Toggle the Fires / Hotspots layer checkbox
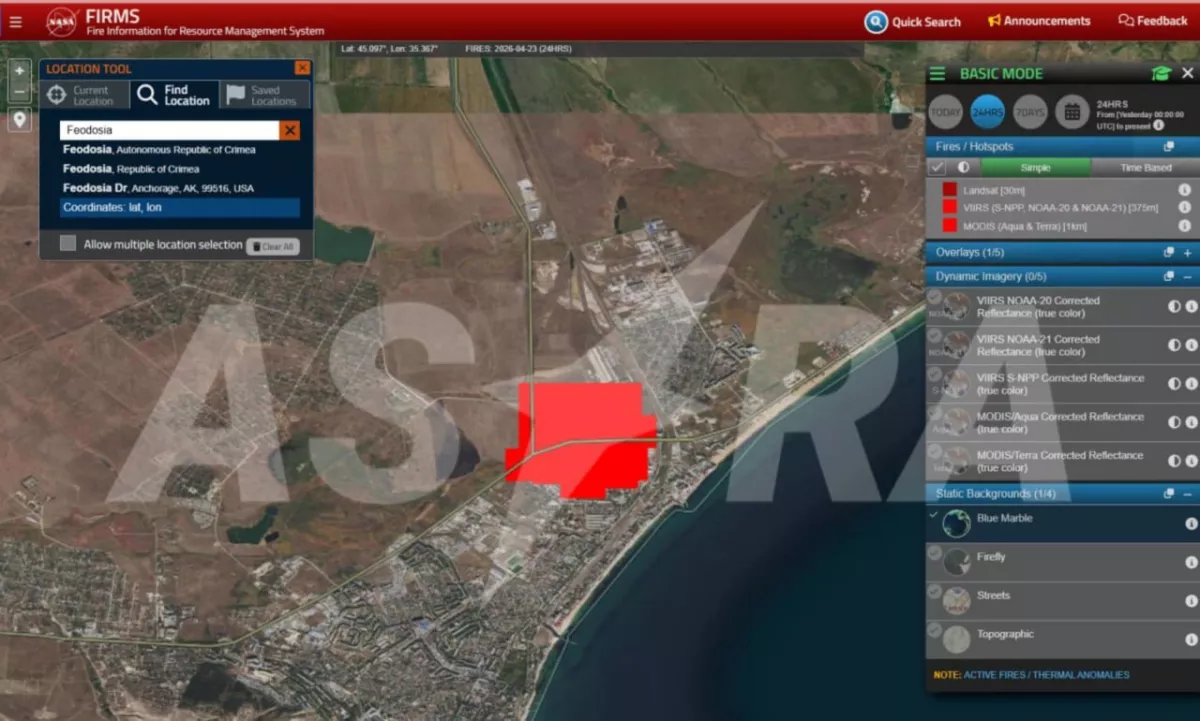 (938, 168)
